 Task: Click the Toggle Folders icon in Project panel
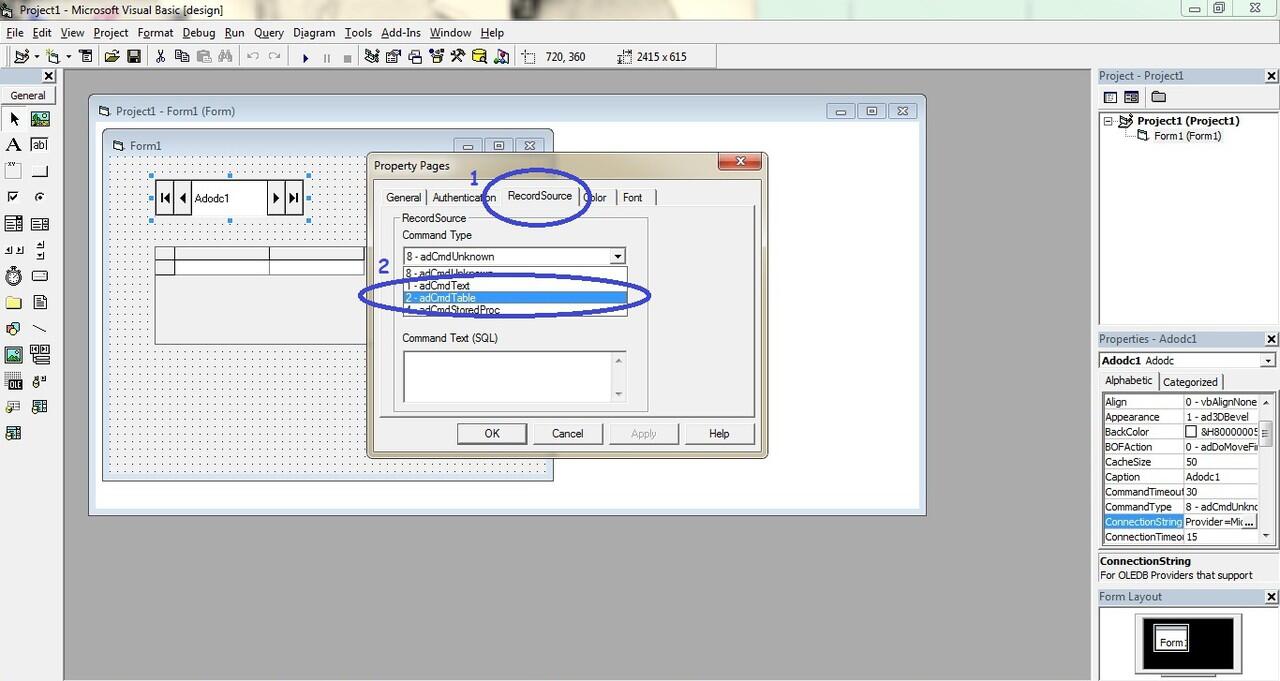(1158, 97)
